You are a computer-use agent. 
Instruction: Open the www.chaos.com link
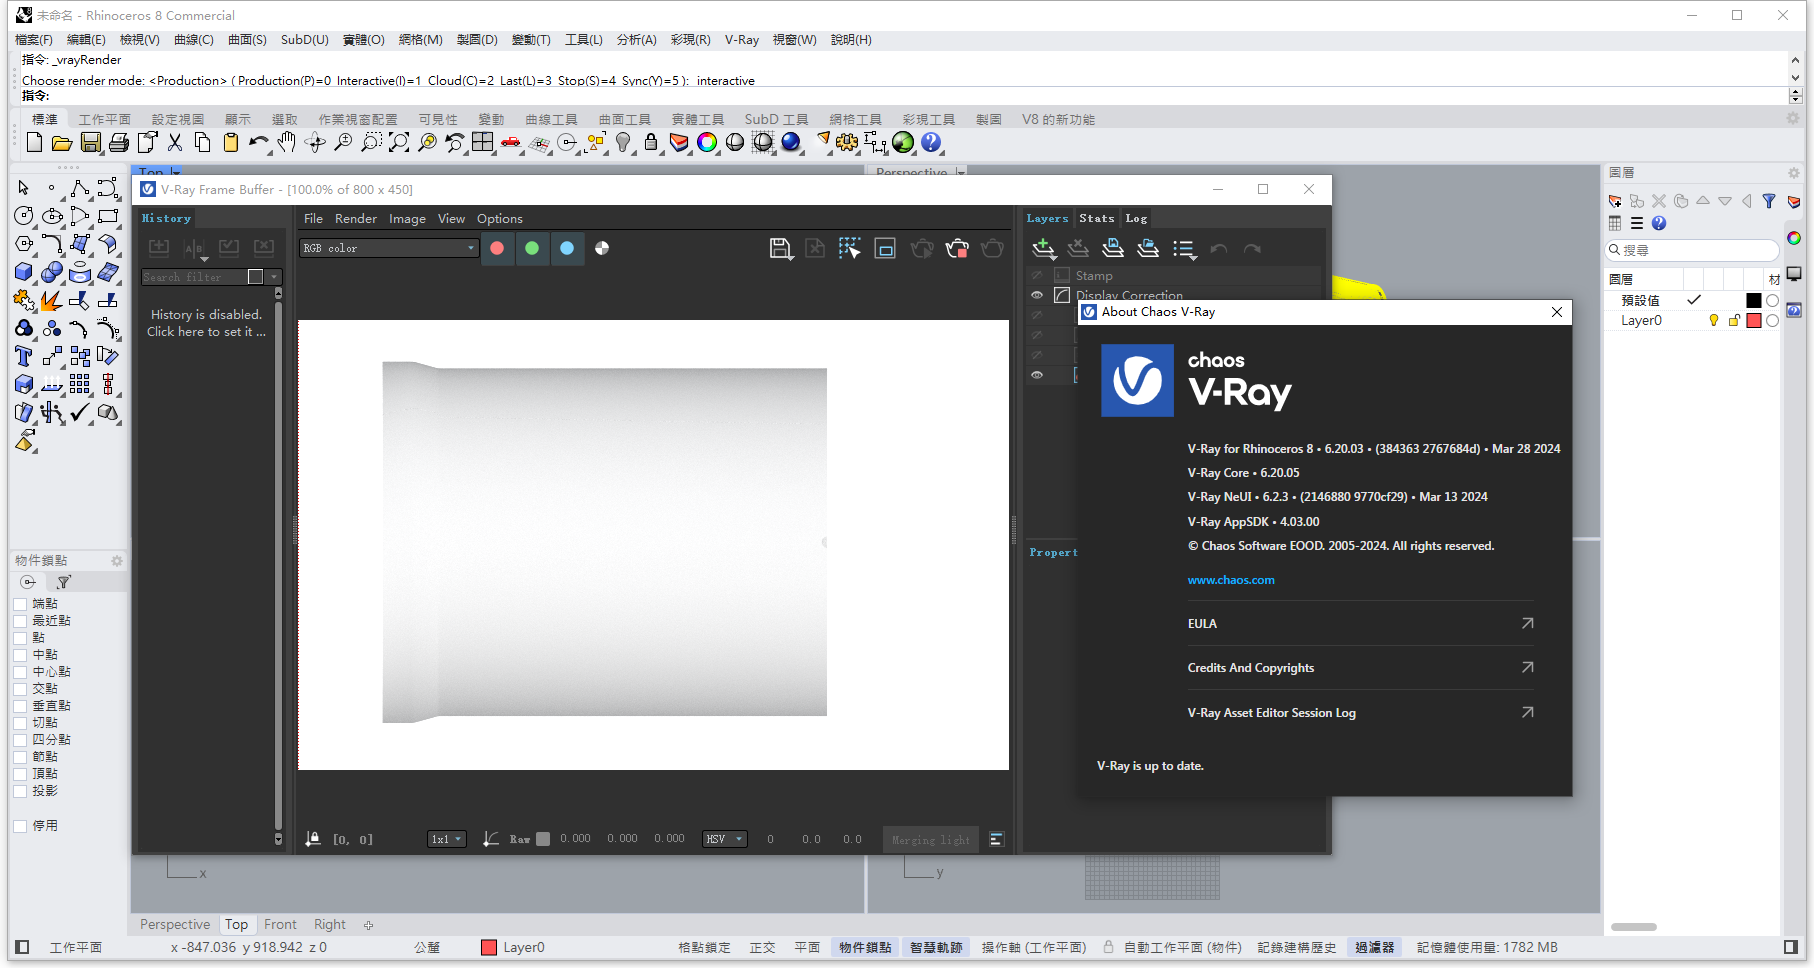click(x=1231, y=580)
